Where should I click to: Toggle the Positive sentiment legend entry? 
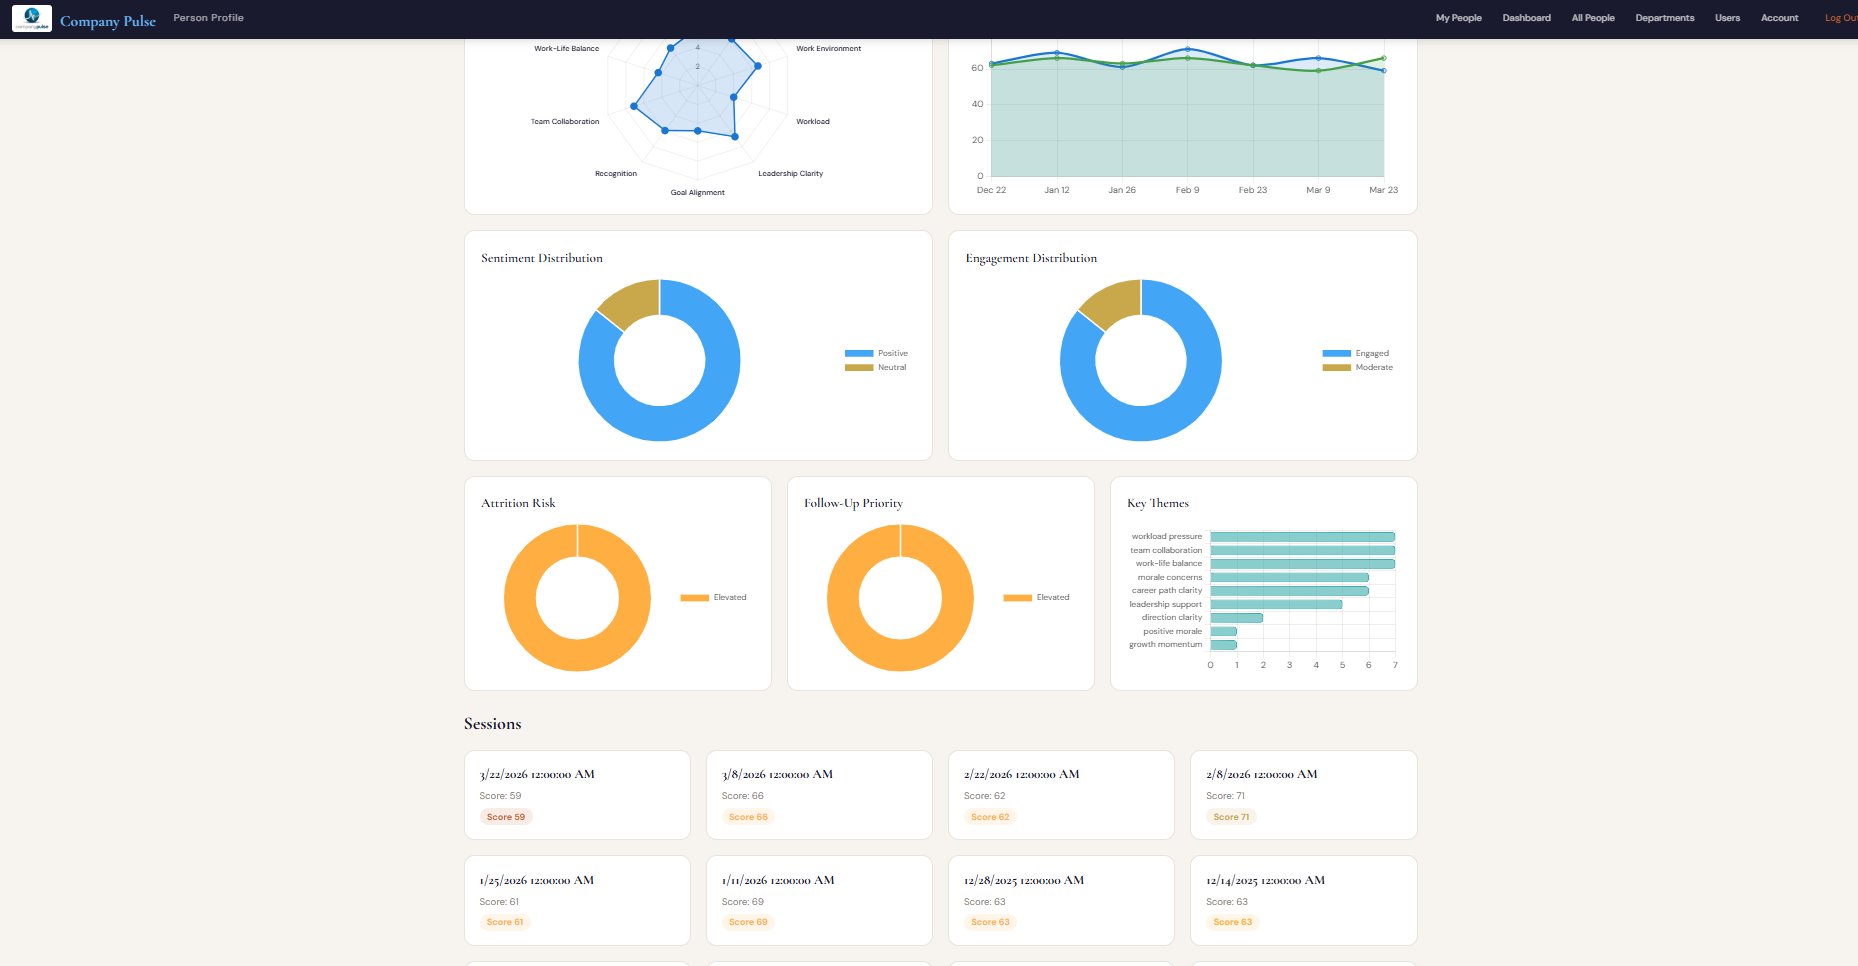tap(877, 353)
